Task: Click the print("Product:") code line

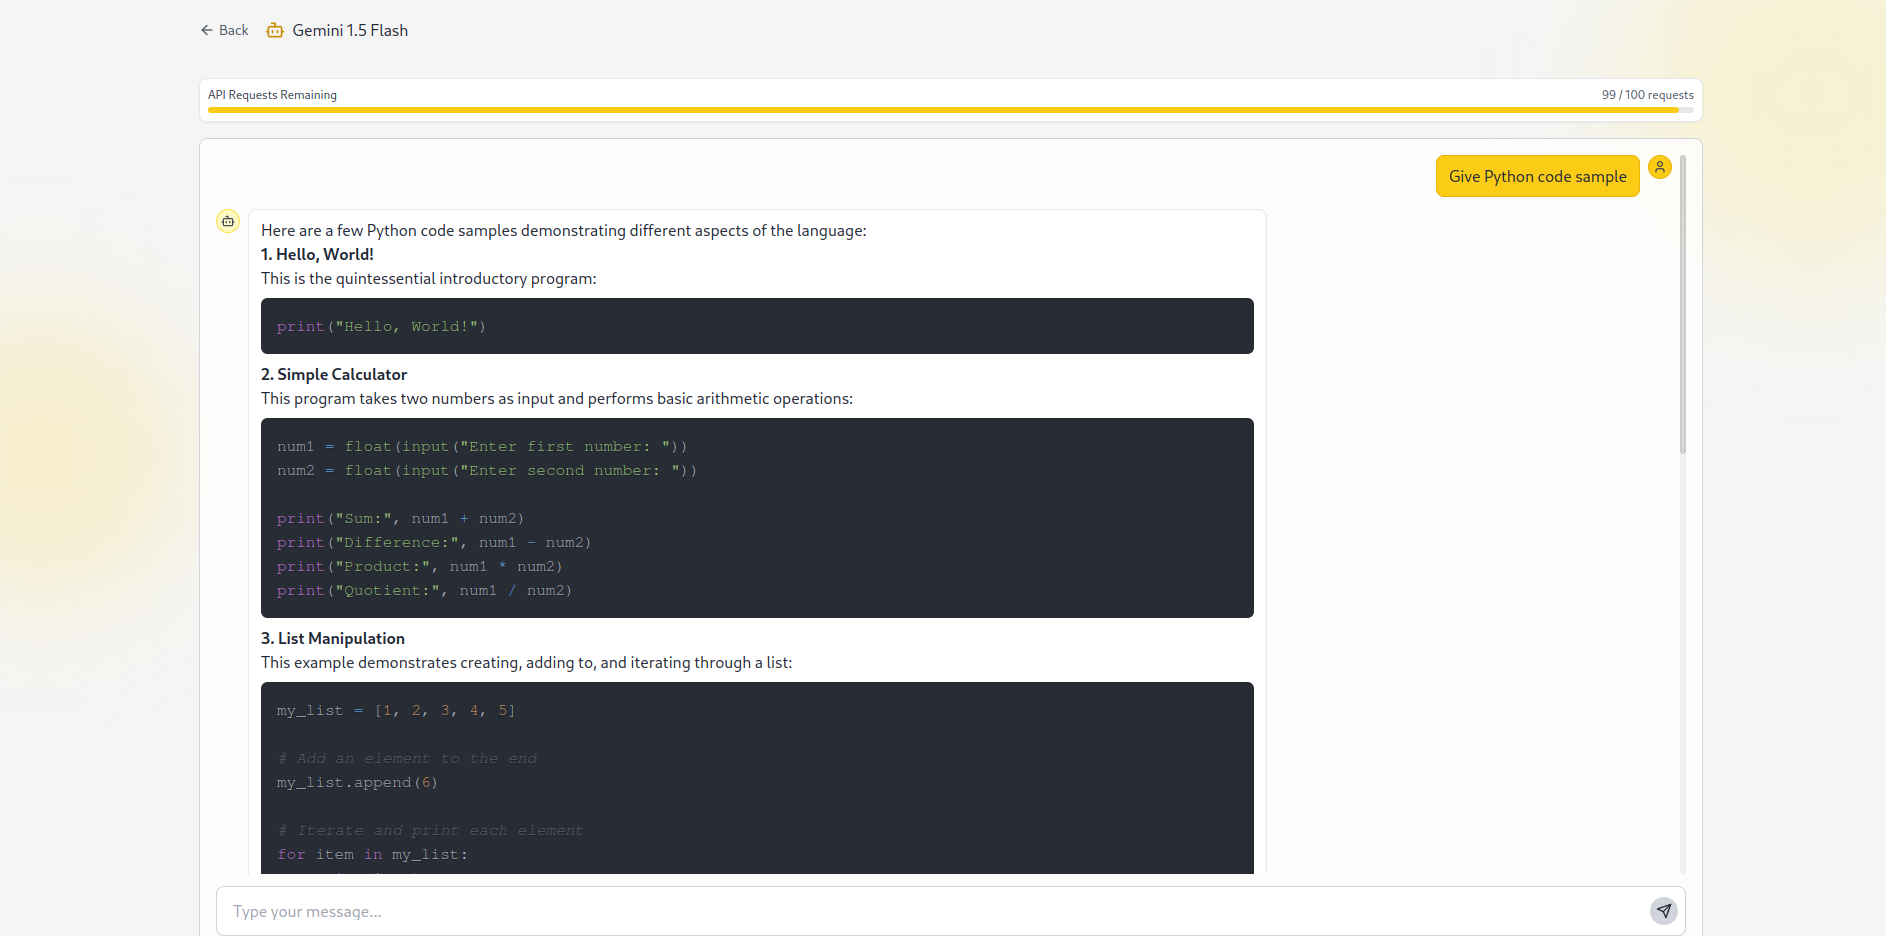Action: [420, 566]
